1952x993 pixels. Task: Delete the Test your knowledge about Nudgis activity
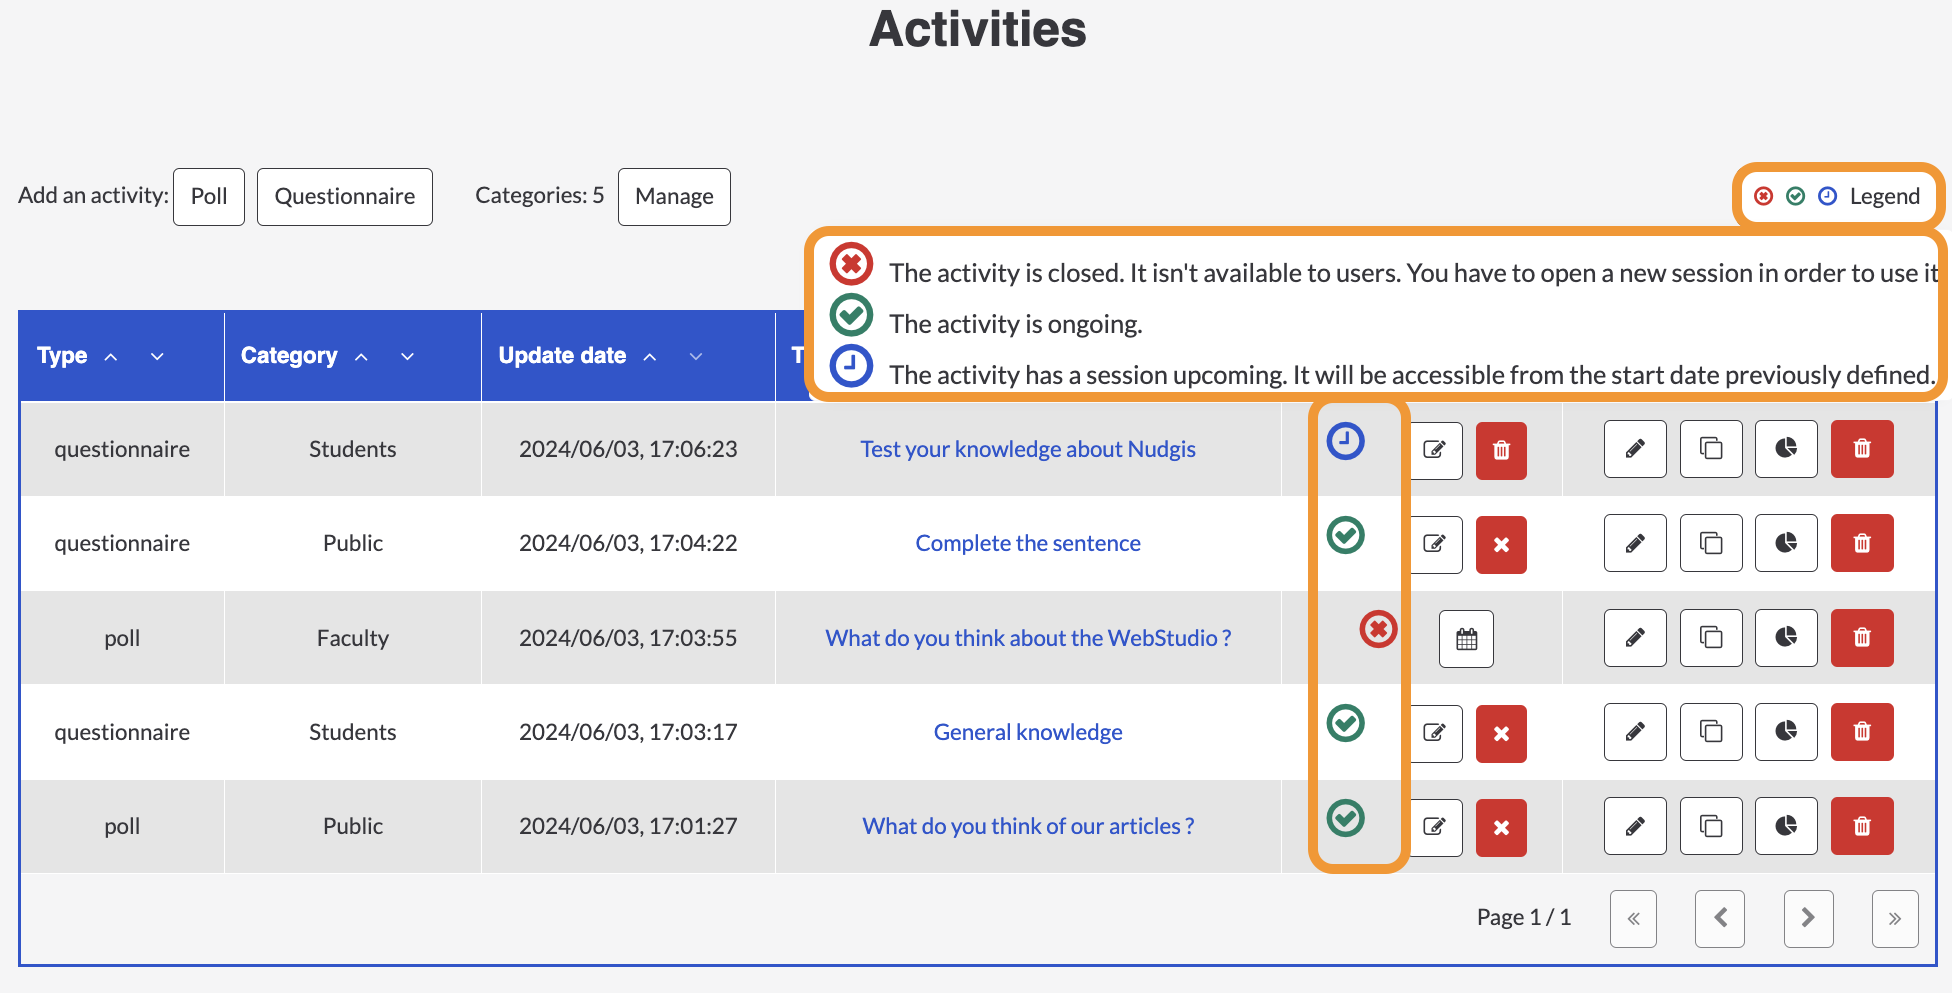coord(1862,448)
